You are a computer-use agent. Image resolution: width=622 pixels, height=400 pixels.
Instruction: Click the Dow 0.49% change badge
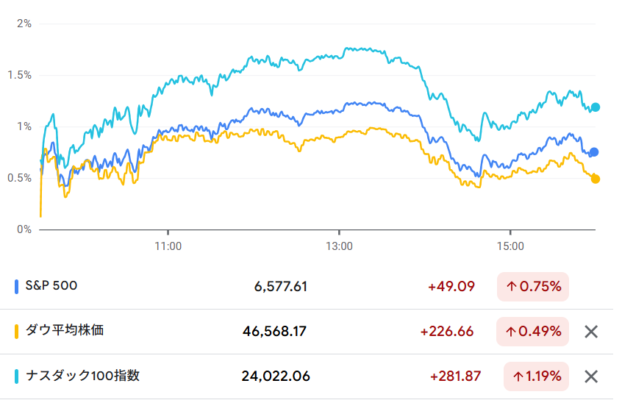pos(533,331)
